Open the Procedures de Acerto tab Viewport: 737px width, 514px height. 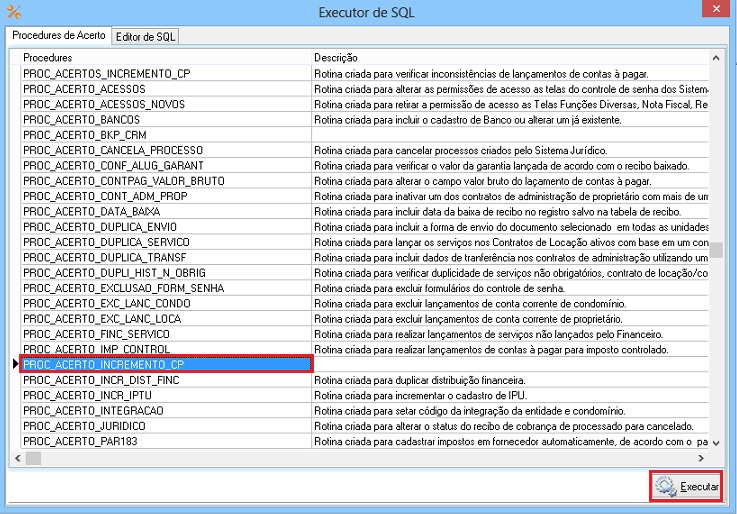point(58,36)
